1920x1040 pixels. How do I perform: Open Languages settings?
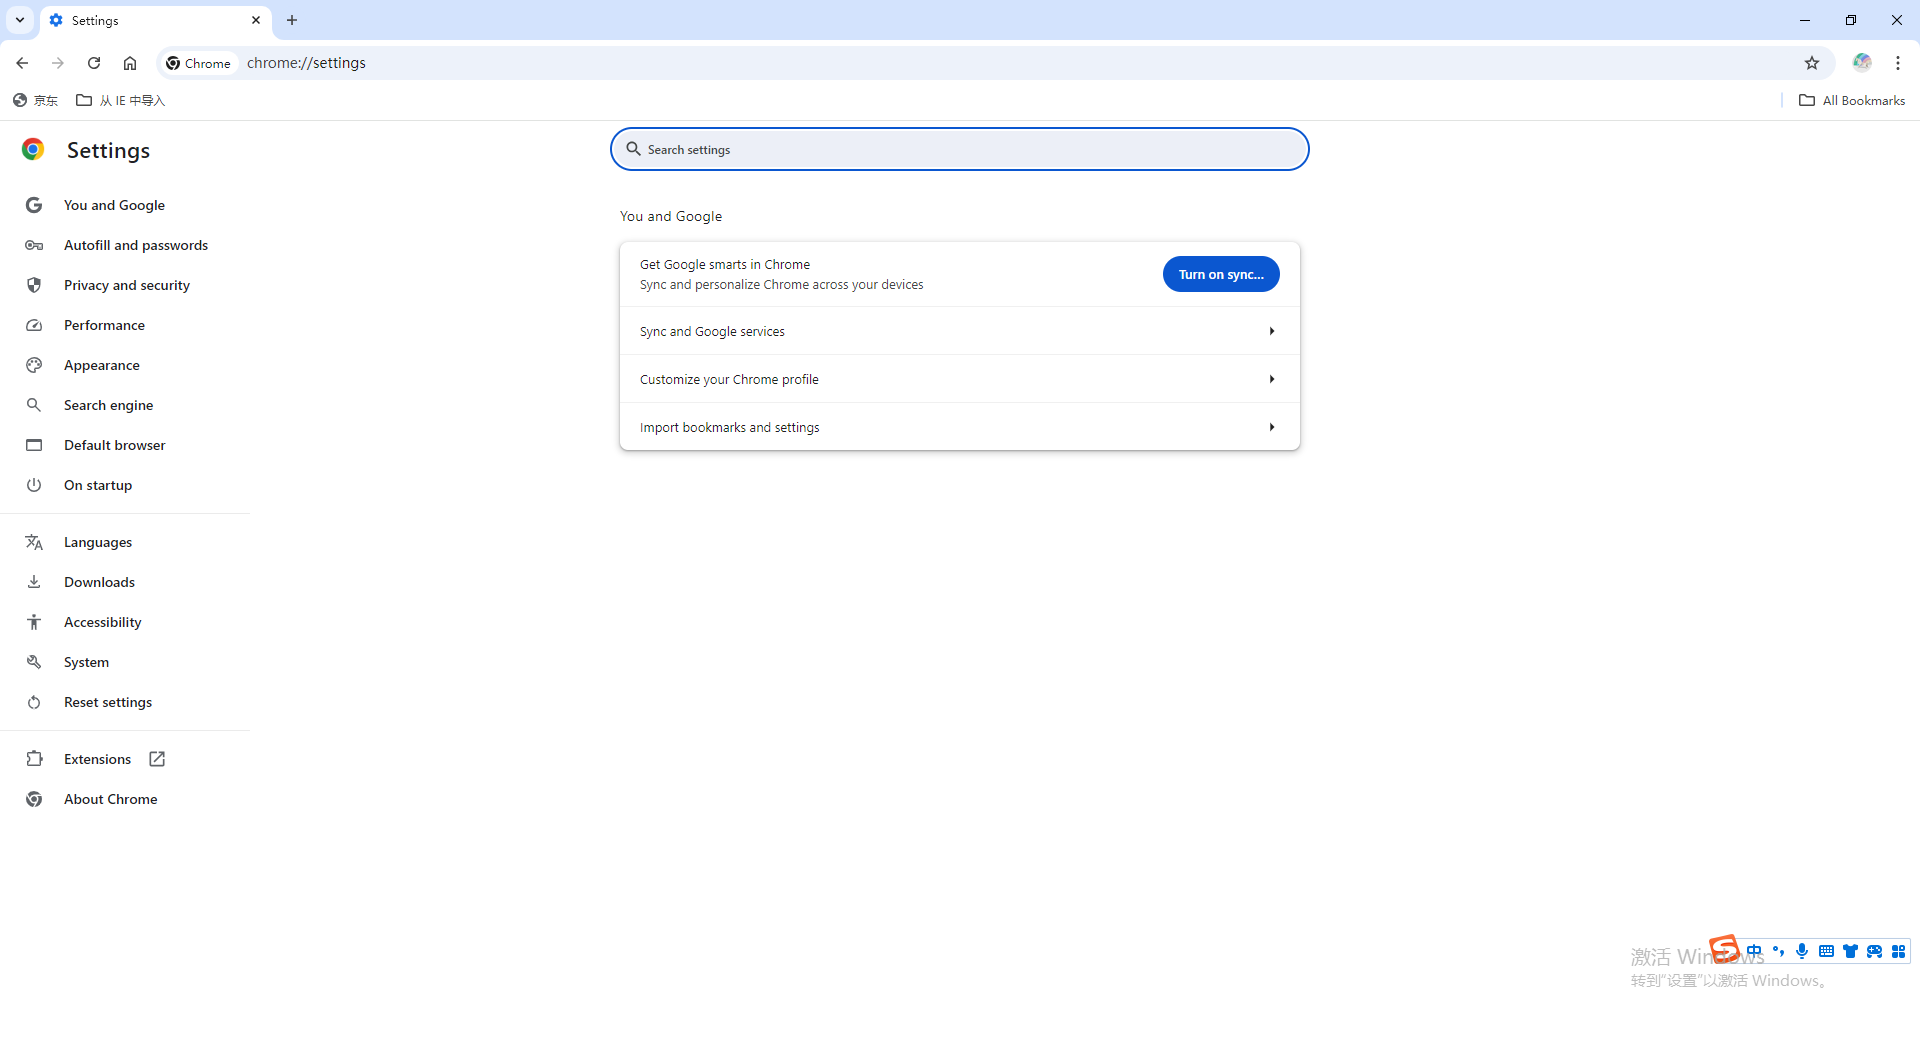[x=98, y=542]
